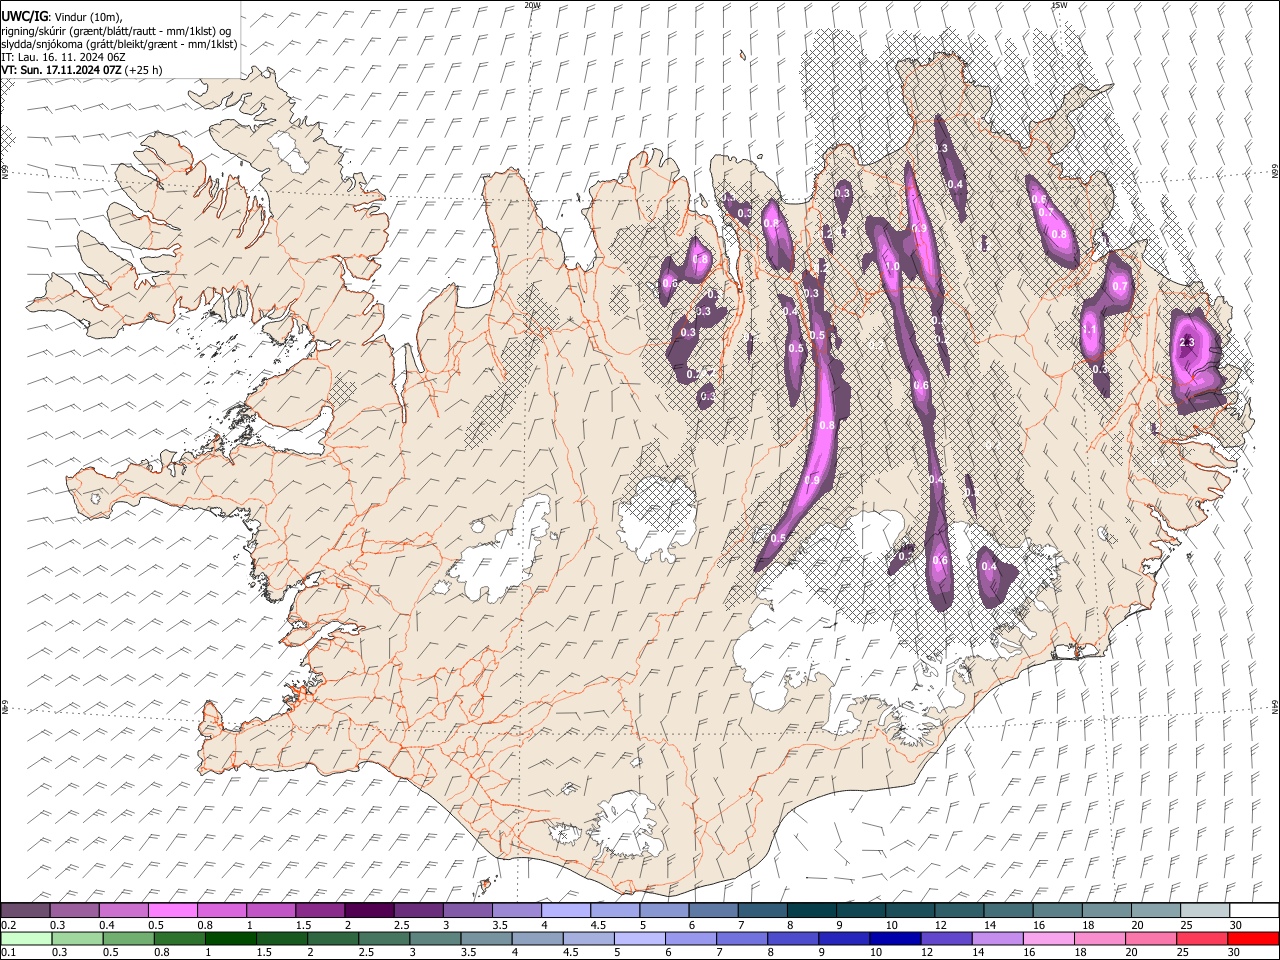The width and height of the screenshot is (1280, 960).
Task: Click the 'UWC/IG: Vindur (10m)' title line
Action: (x=62, y=17)
